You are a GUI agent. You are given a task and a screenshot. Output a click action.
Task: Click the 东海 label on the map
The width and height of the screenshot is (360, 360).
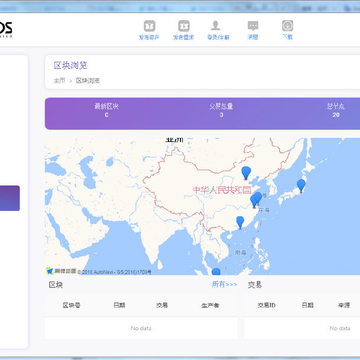point(263,210)
